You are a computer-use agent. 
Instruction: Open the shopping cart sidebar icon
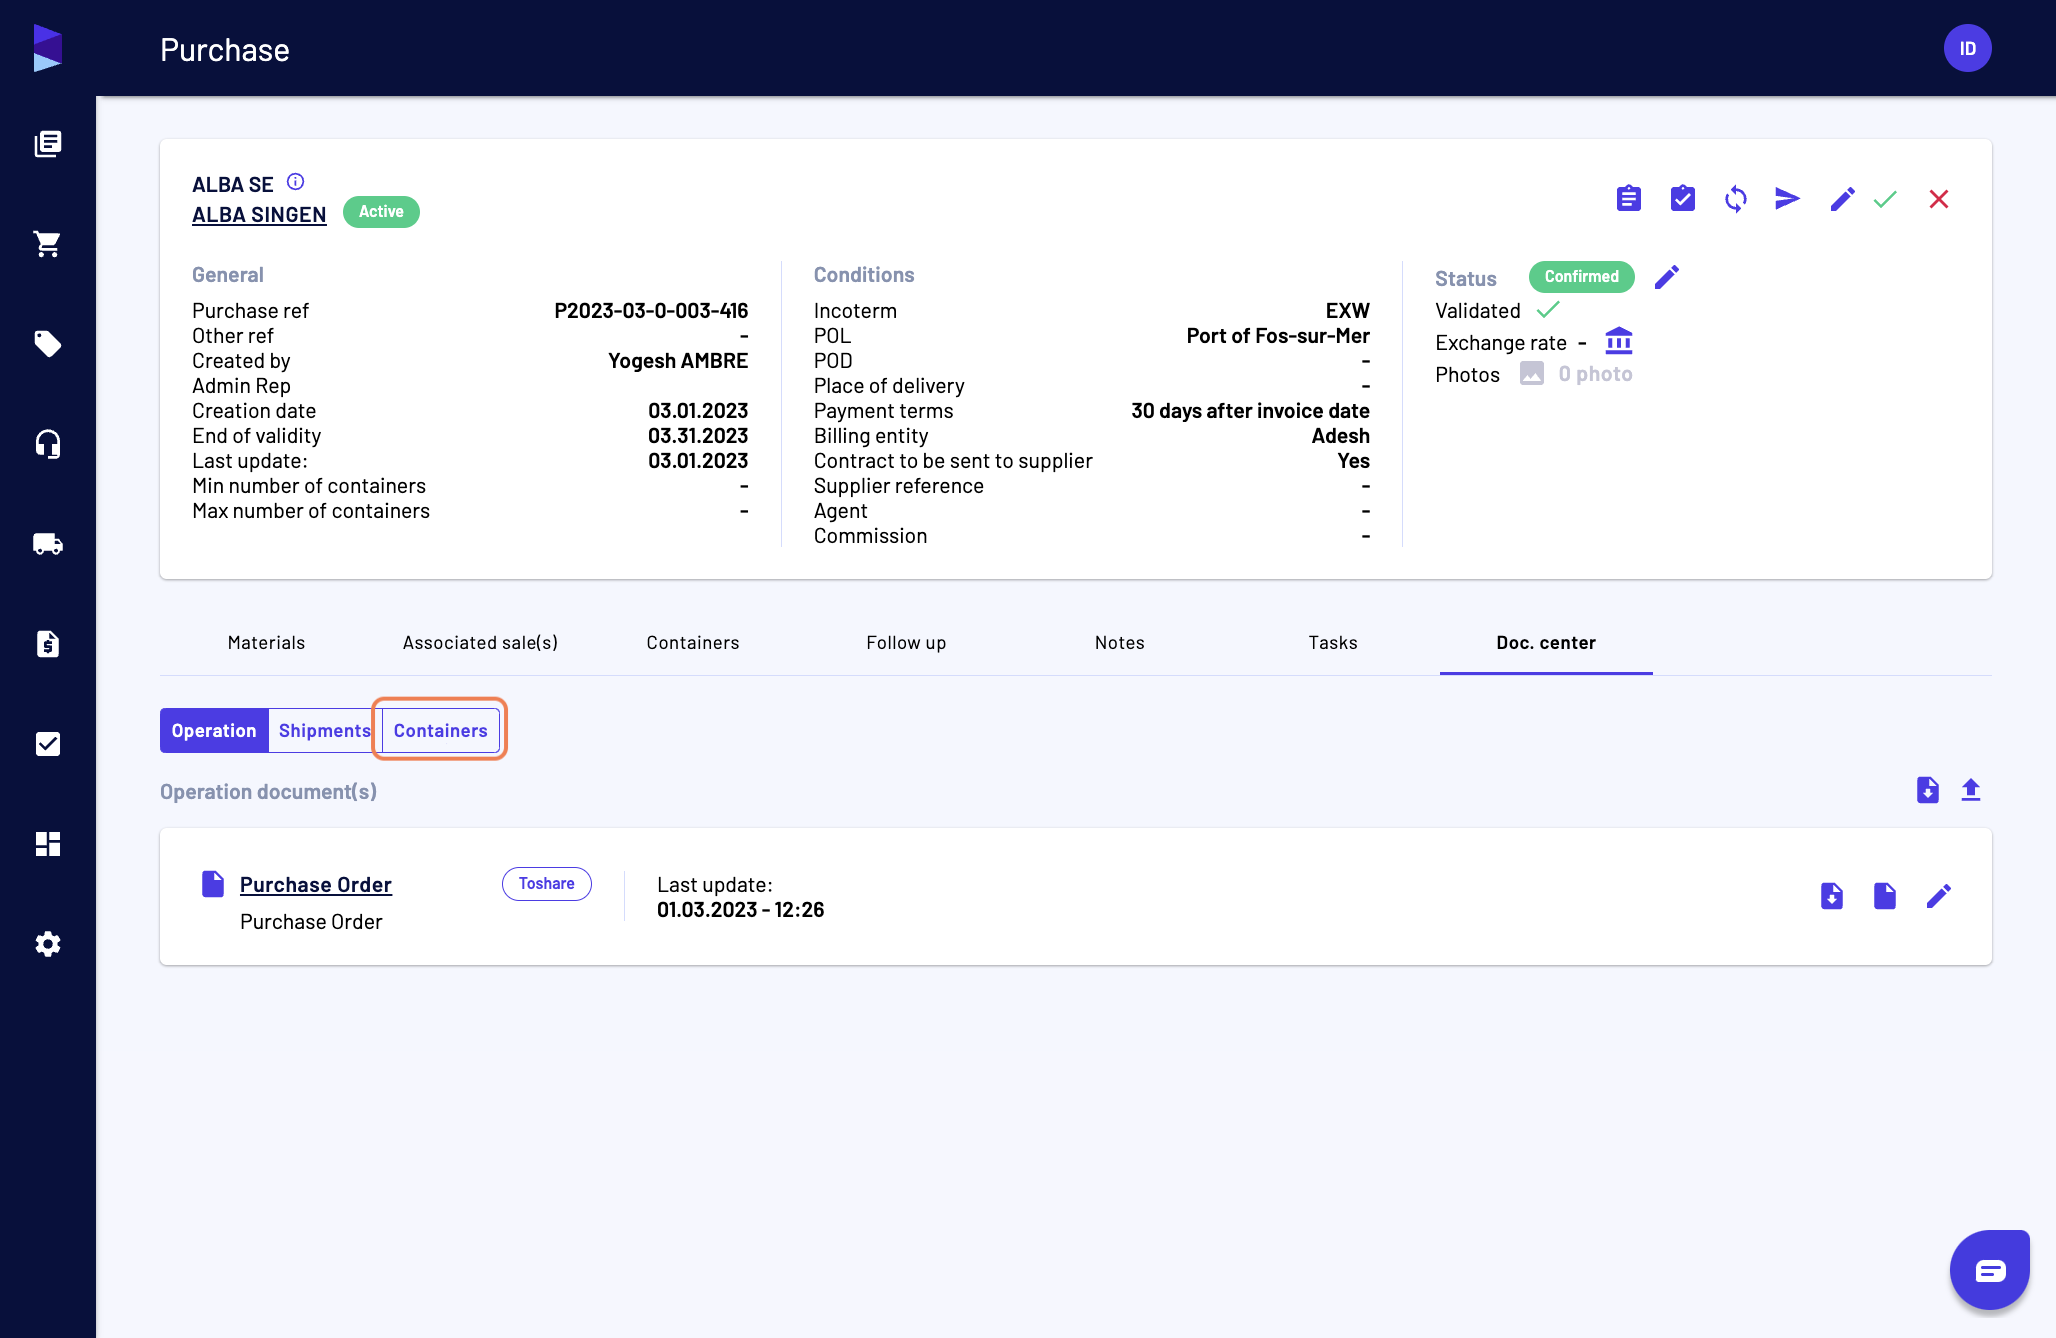click(x=48, y=244)
